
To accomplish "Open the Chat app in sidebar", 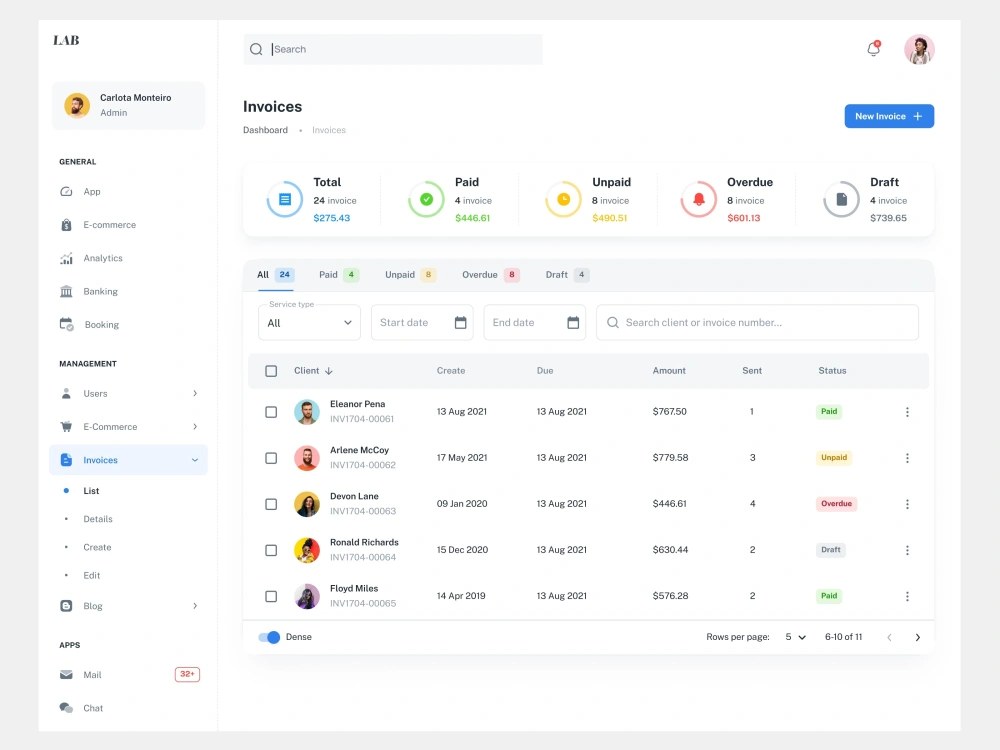I will coord(93,708).
